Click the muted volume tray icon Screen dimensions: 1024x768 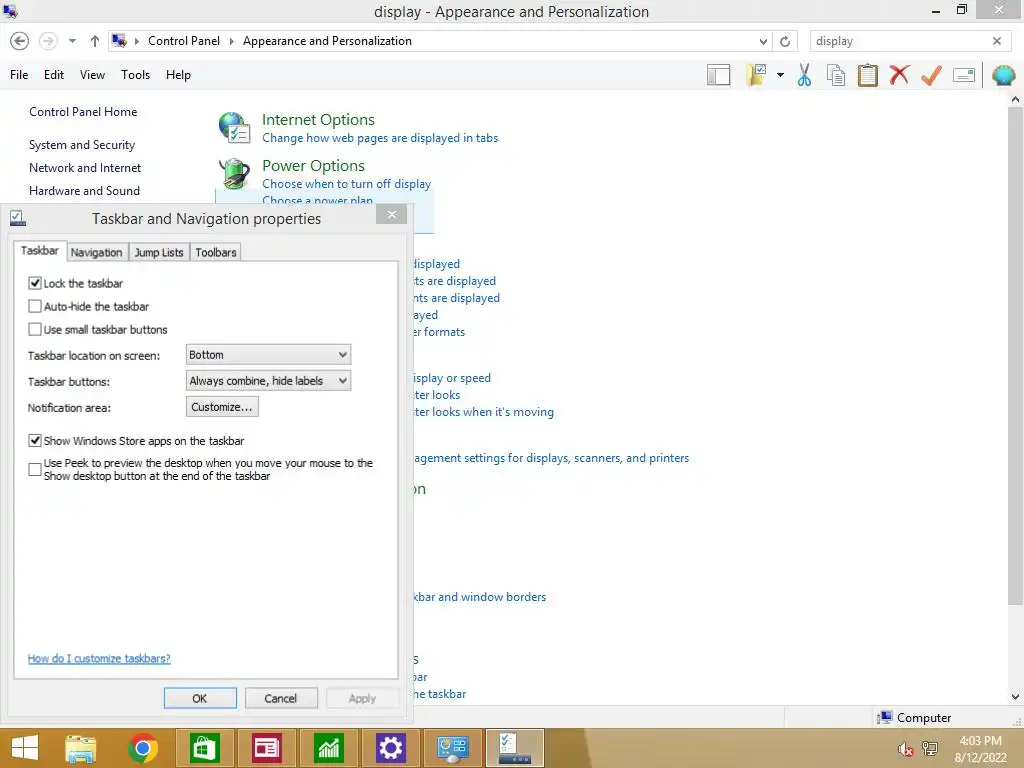(905, 749)
